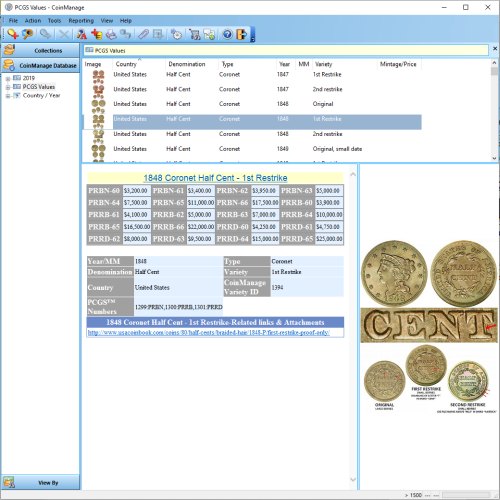Click the 1848 Coronet Half Cent title link

[215, 178]
